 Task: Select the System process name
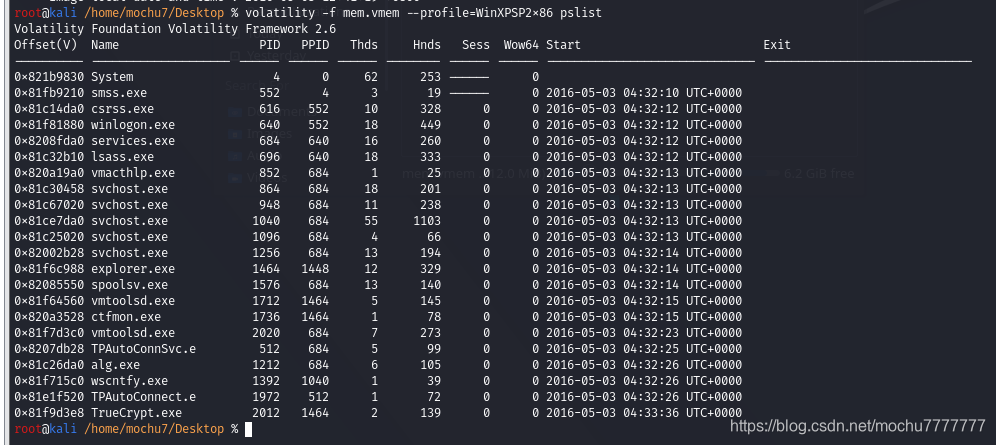(x=112, y=77)
